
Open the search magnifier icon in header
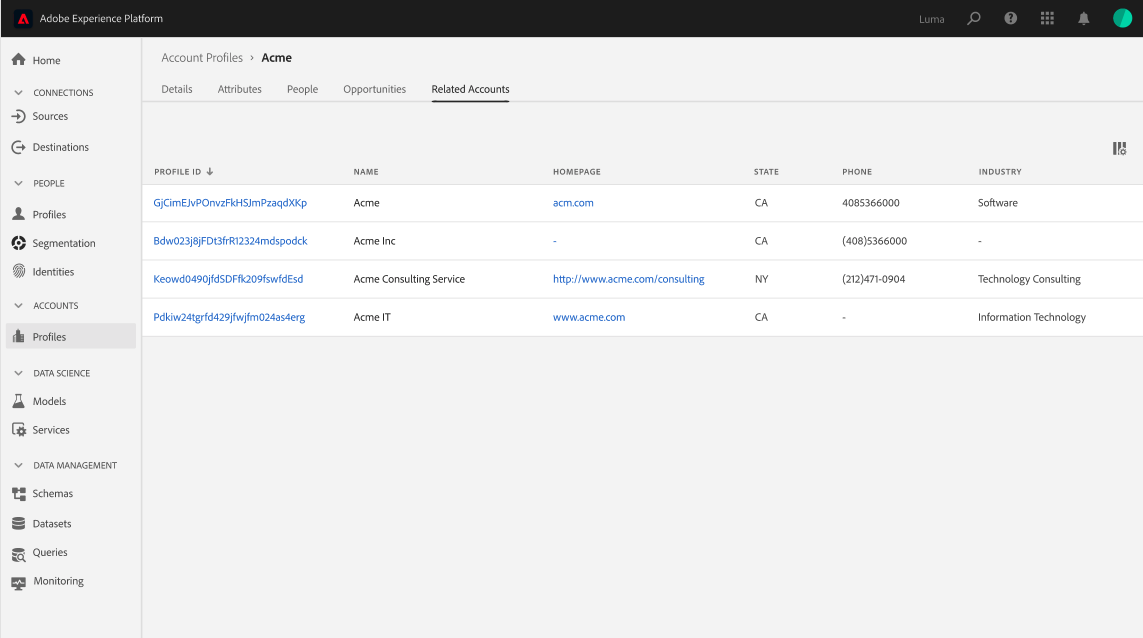point(973,18)
